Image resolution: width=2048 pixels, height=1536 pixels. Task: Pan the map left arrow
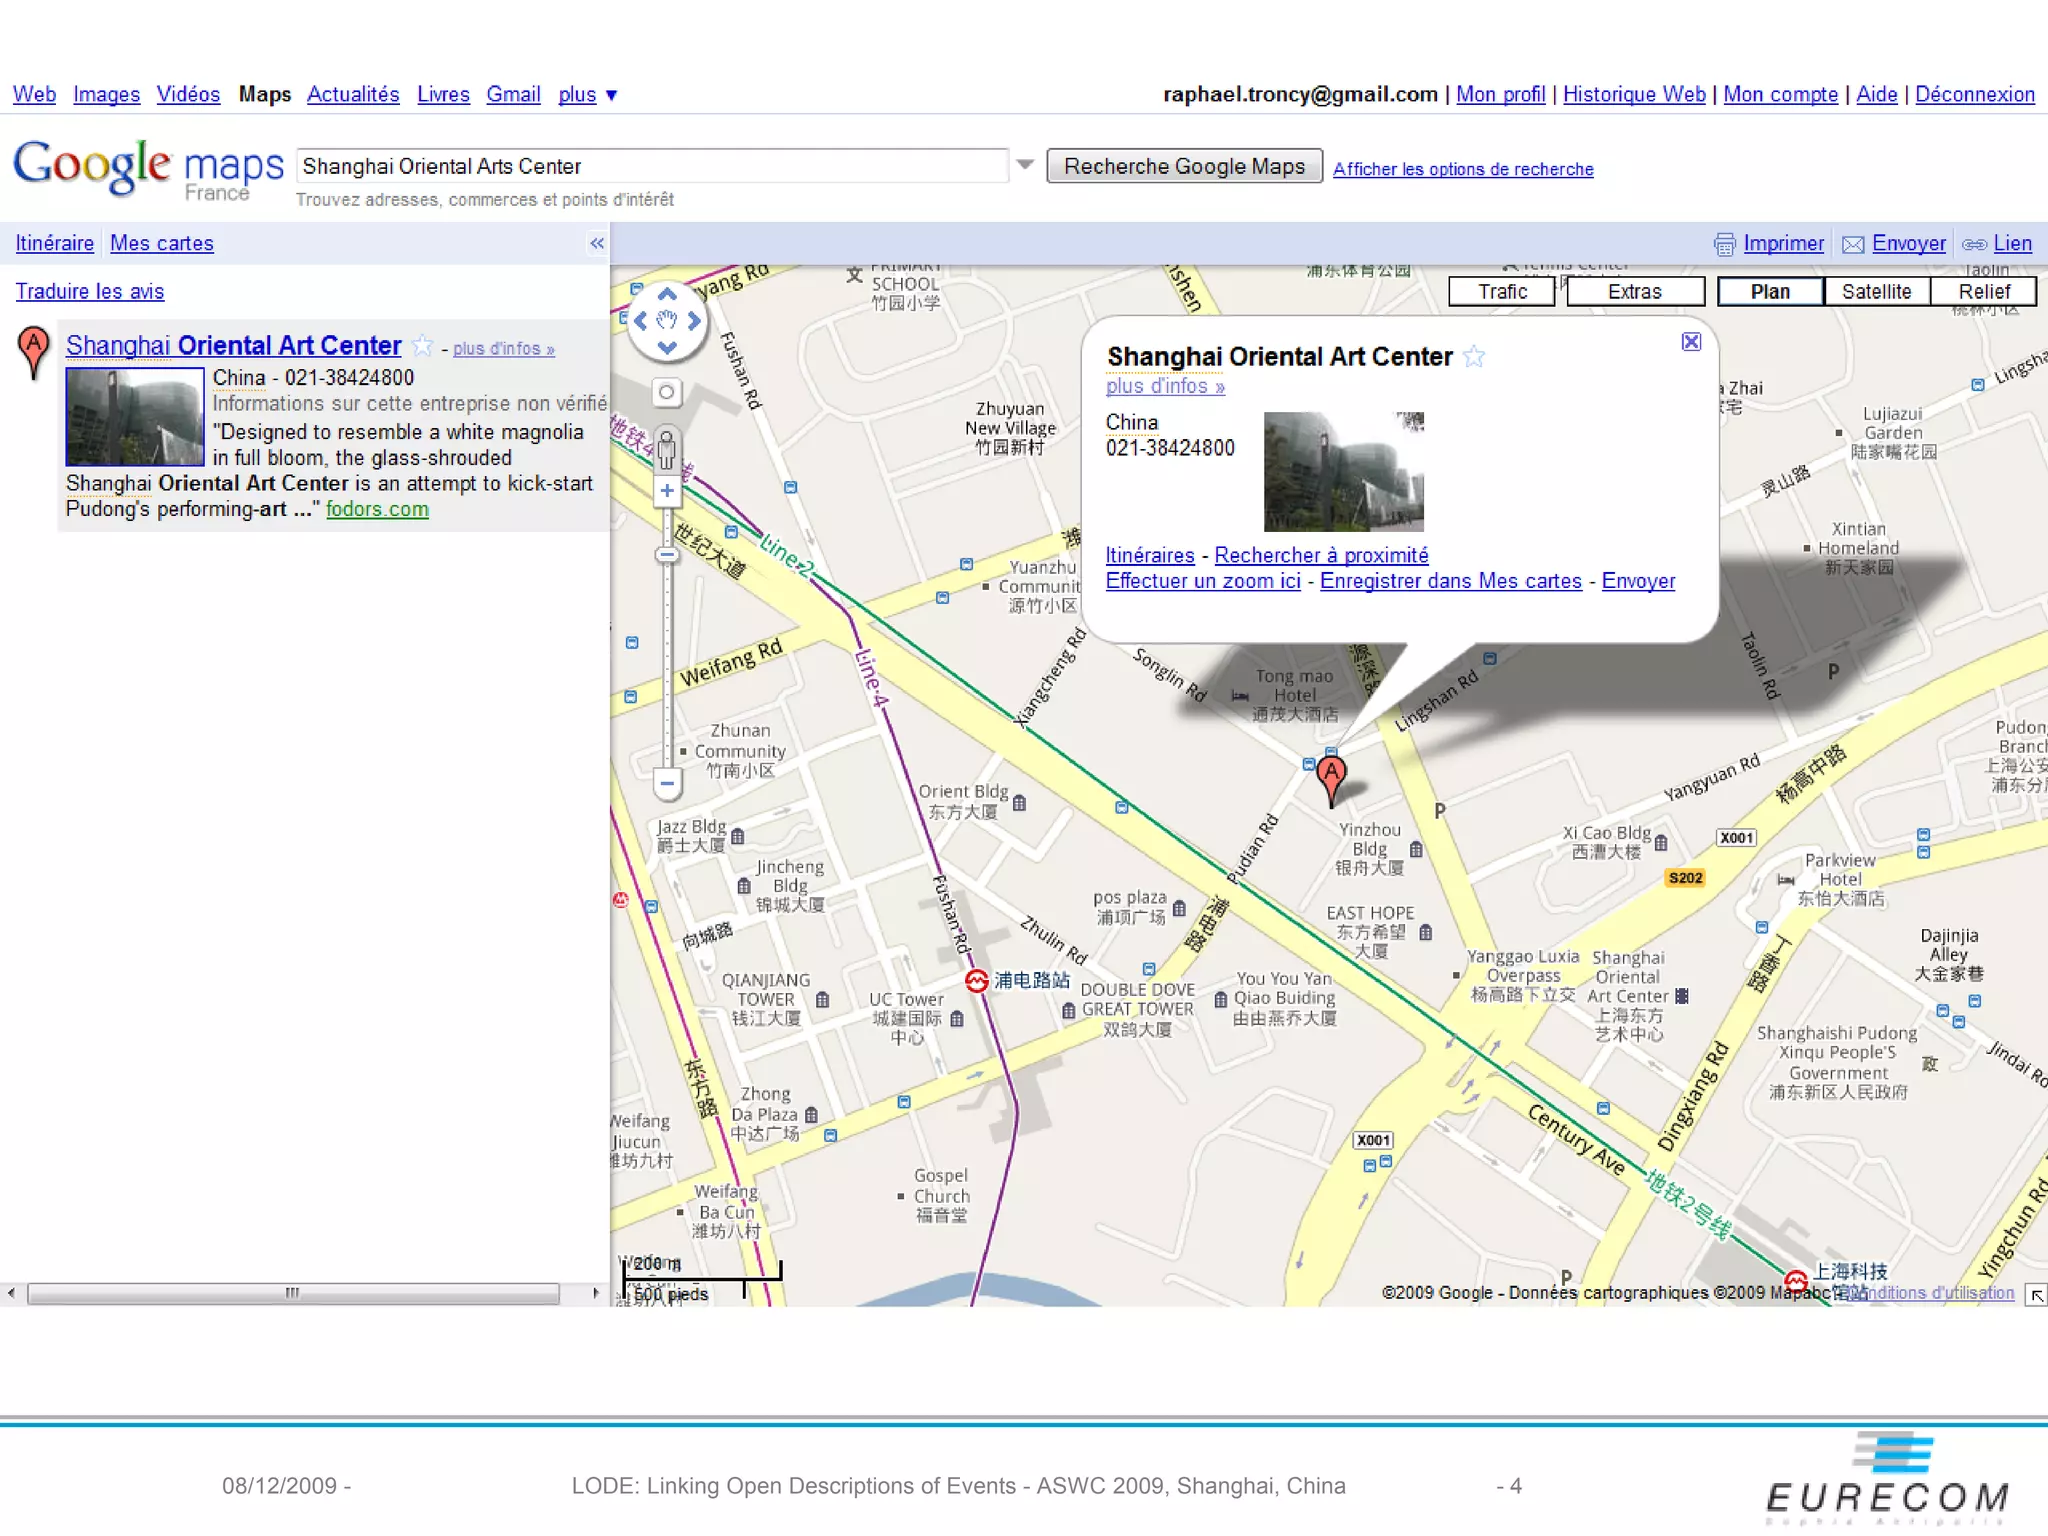[640, 321]
